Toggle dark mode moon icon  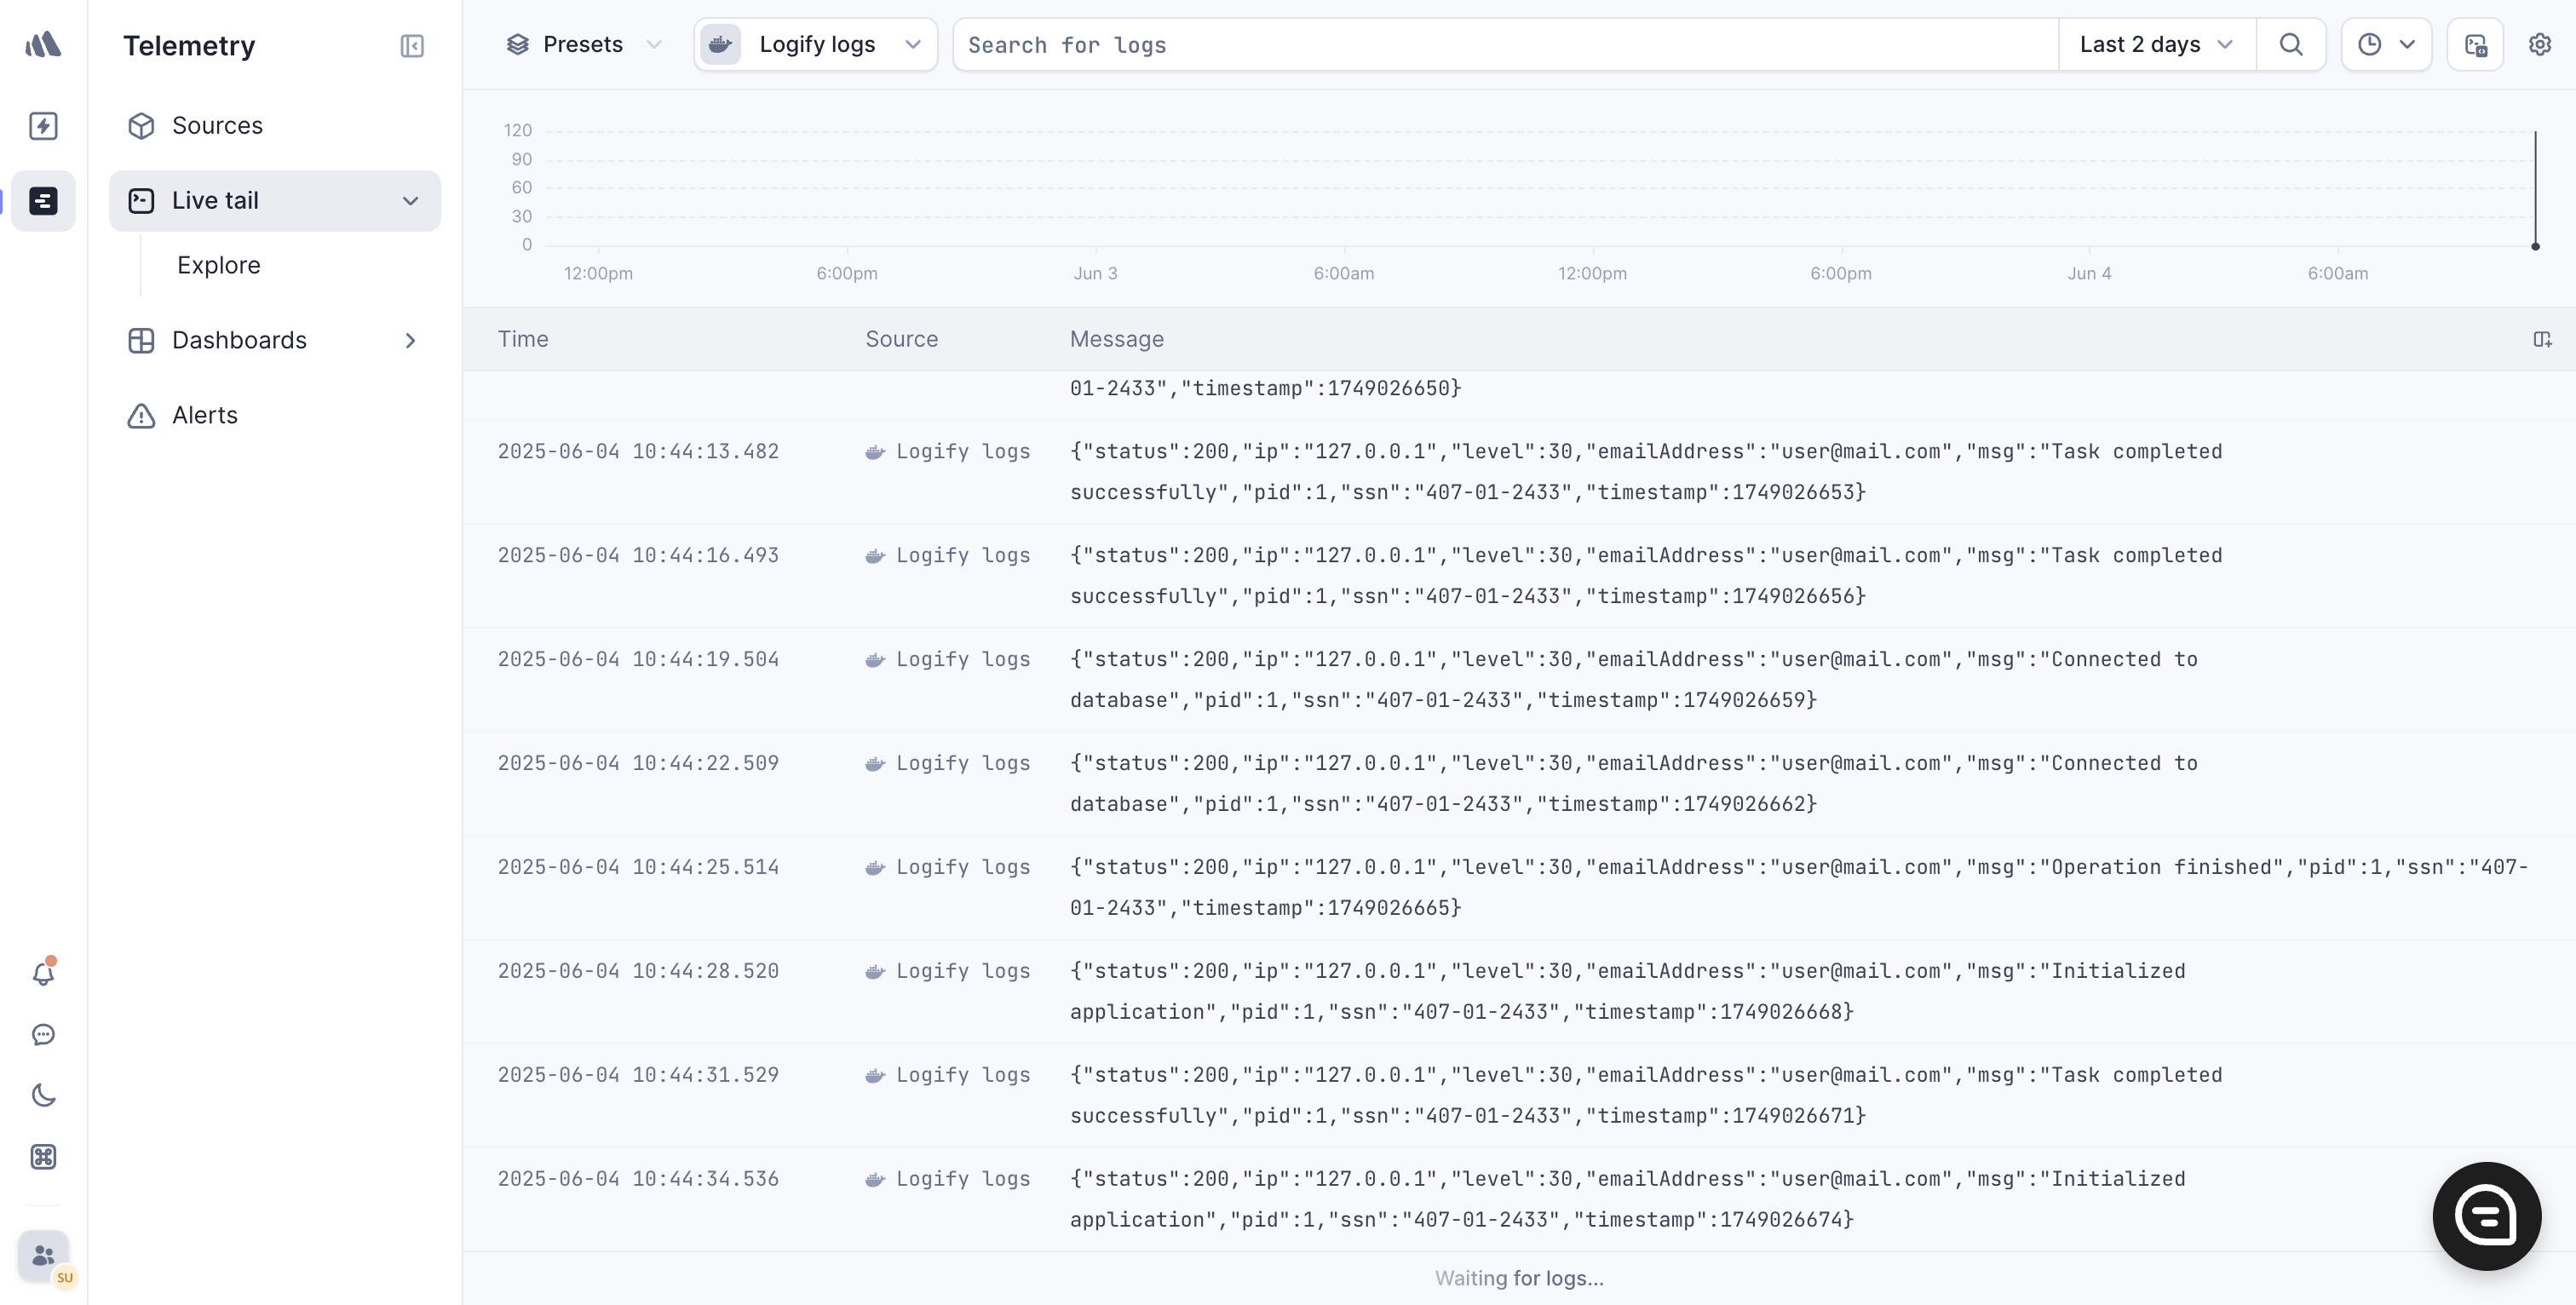pyautogui.click(x=43, y=1096)
